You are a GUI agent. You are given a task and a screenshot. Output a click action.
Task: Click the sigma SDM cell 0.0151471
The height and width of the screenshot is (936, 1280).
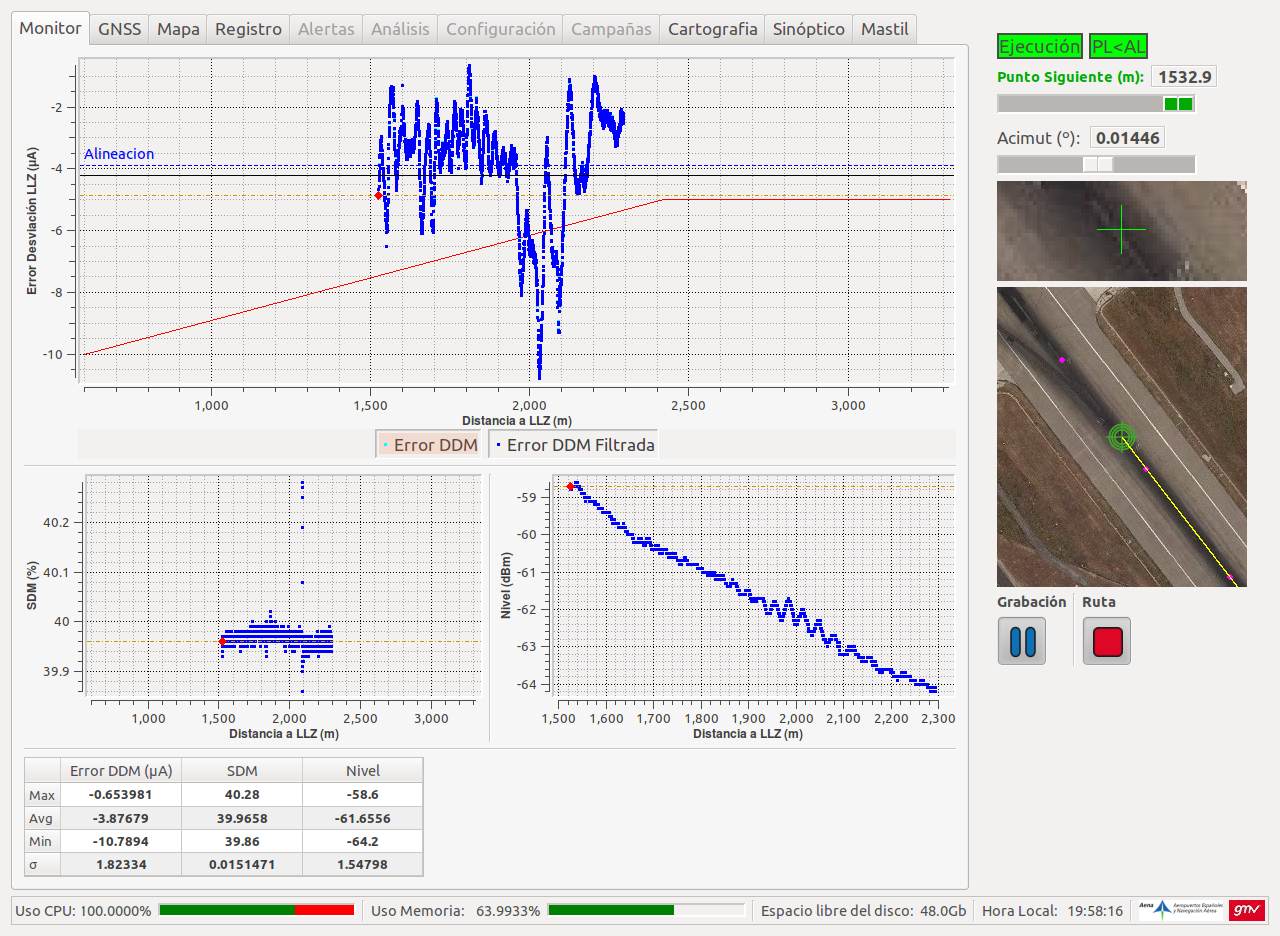pyautogui.click(x=242, y=864)
